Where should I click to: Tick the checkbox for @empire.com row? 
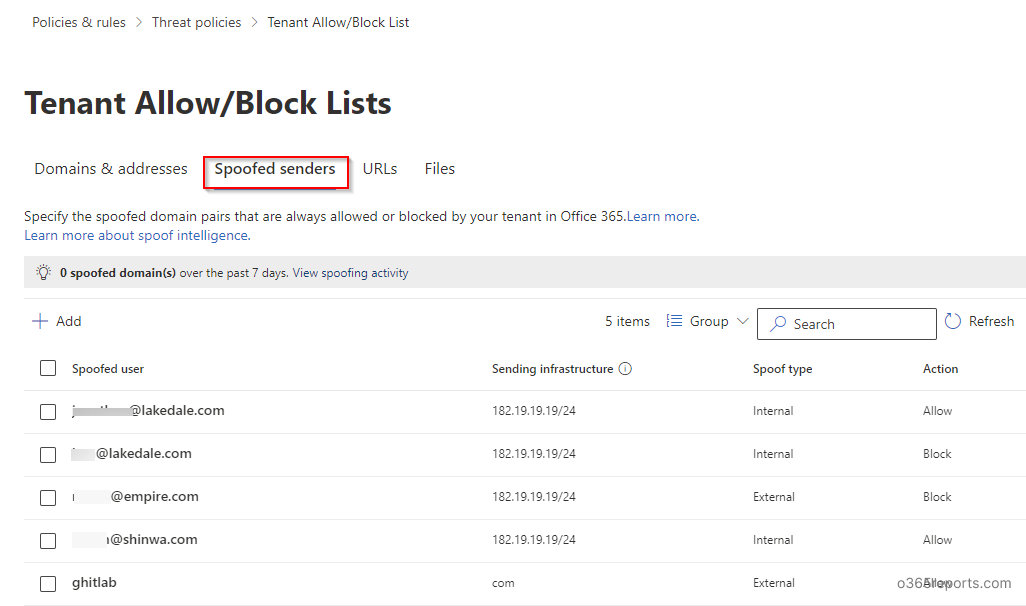point(48,498)
